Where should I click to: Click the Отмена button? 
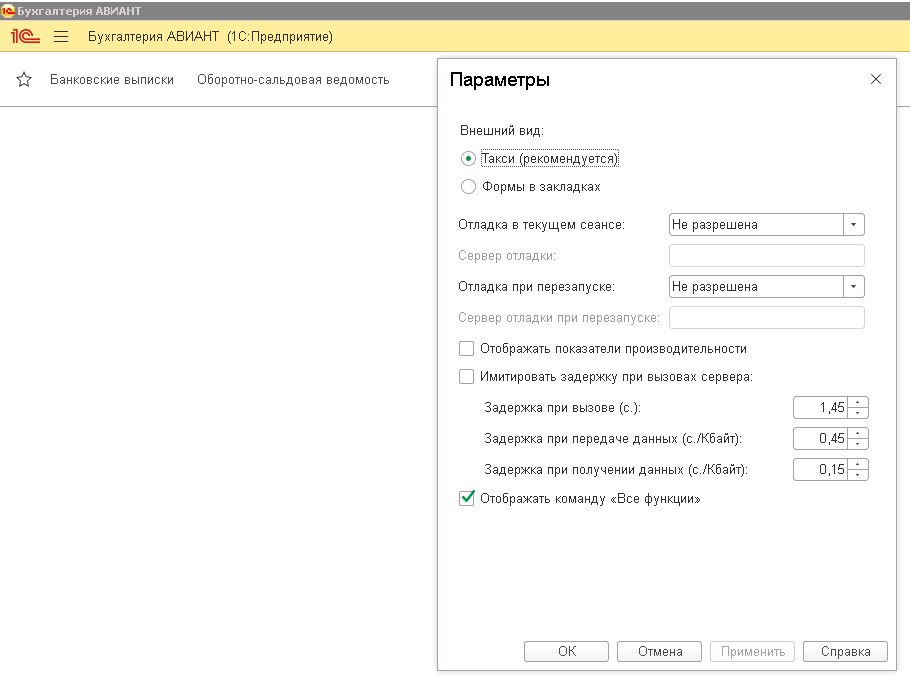[x=659, y=651]
